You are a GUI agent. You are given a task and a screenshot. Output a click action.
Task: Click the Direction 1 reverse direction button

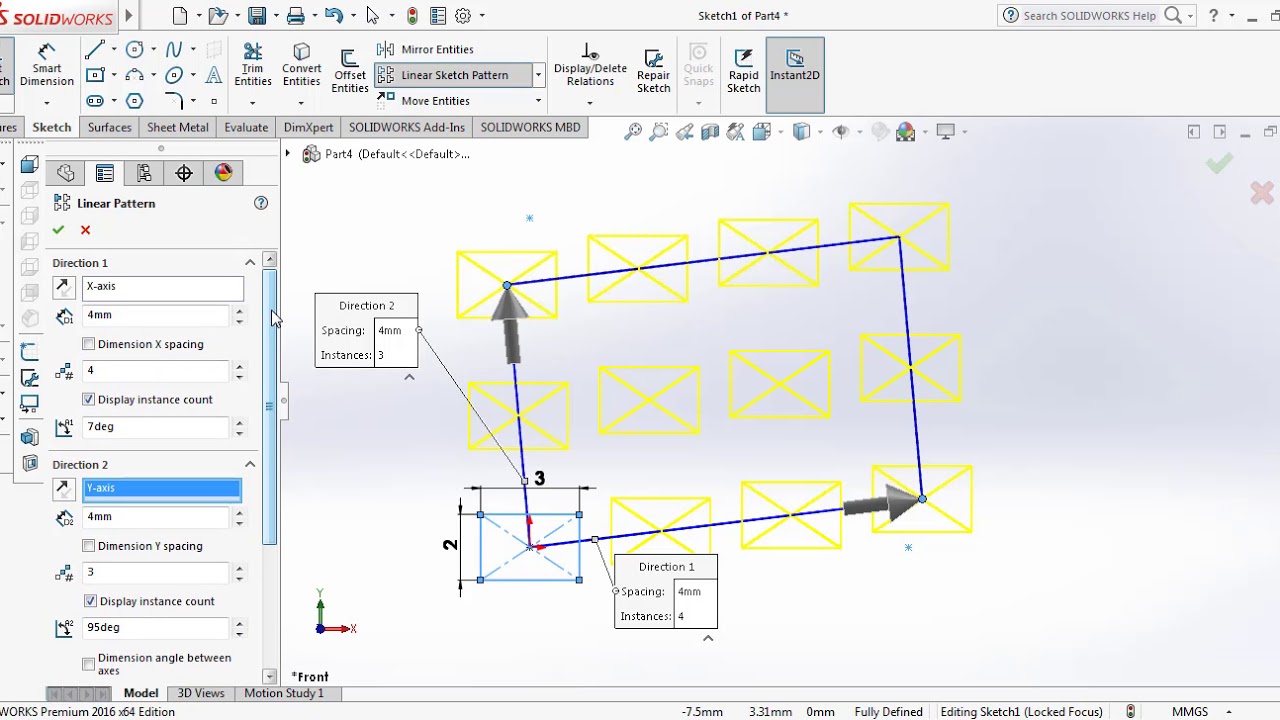[64, 287]
